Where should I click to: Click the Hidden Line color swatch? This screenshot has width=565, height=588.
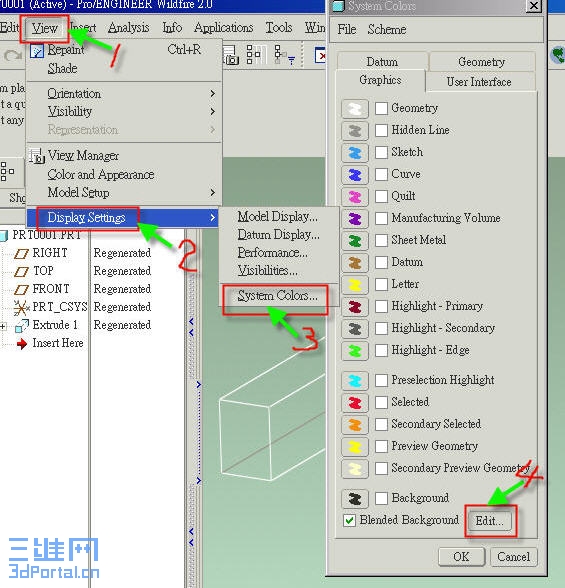pyautogui.click(x=355, y=131)
